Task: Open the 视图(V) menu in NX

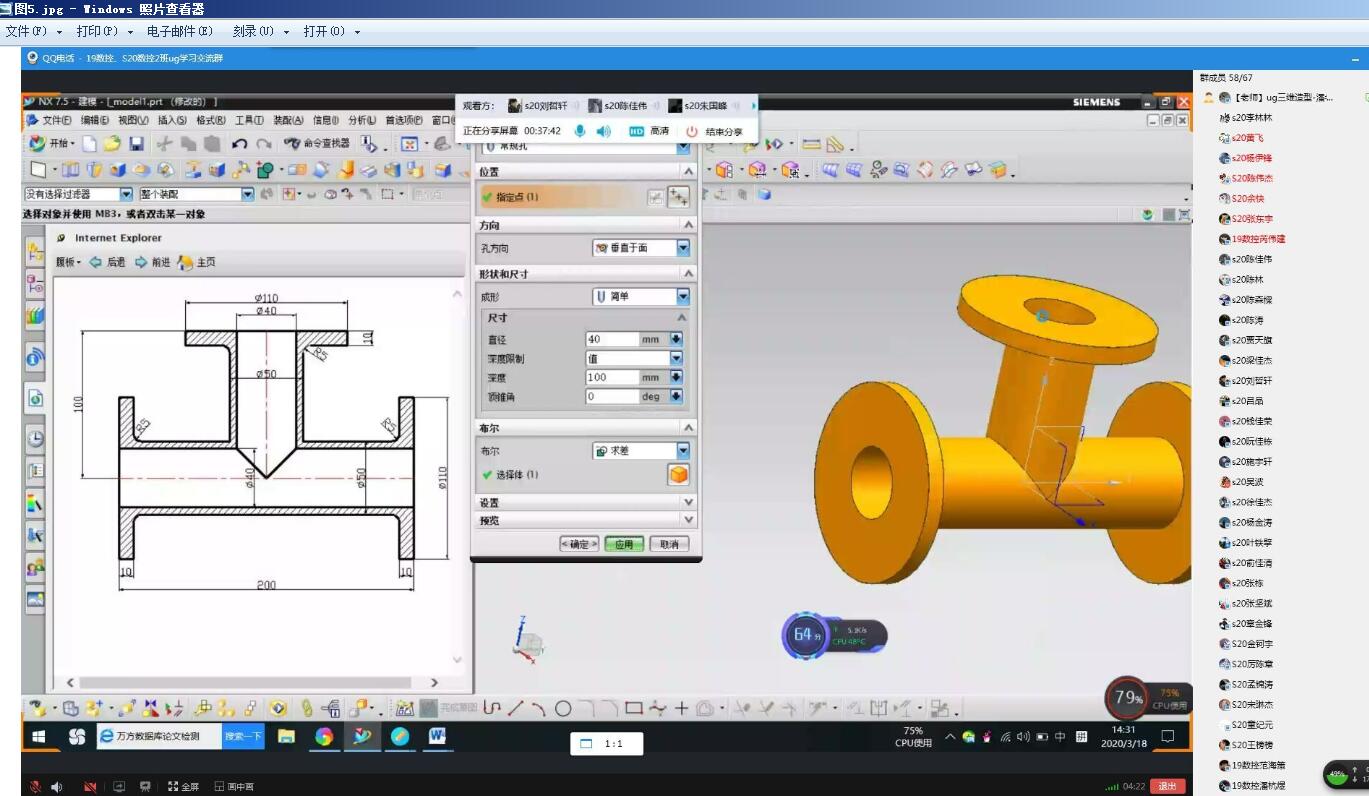Action: pyautogui.click(x=135, y=120)
